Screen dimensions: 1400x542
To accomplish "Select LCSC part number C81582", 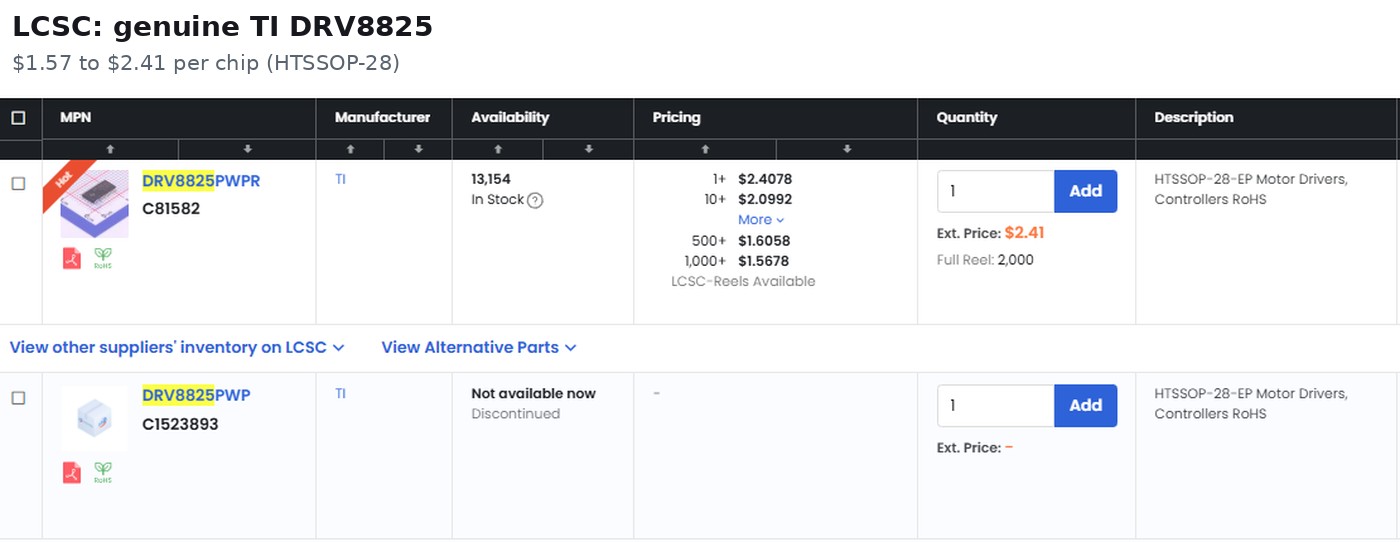I will 171,209.
